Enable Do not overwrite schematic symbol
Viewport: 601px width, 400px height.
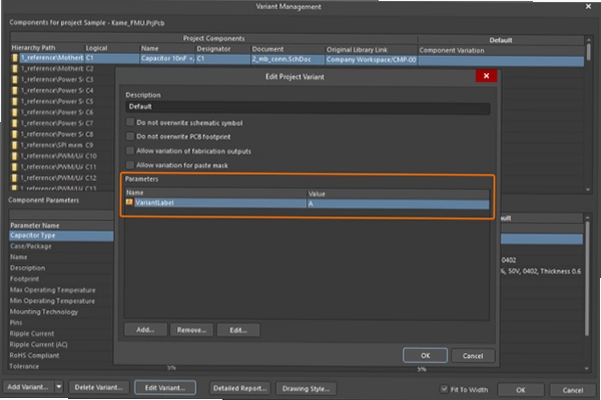pos(130,122)
